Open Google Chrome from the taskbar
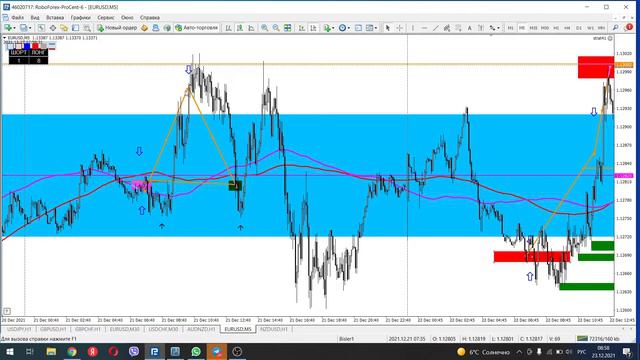 pos(72,351)
